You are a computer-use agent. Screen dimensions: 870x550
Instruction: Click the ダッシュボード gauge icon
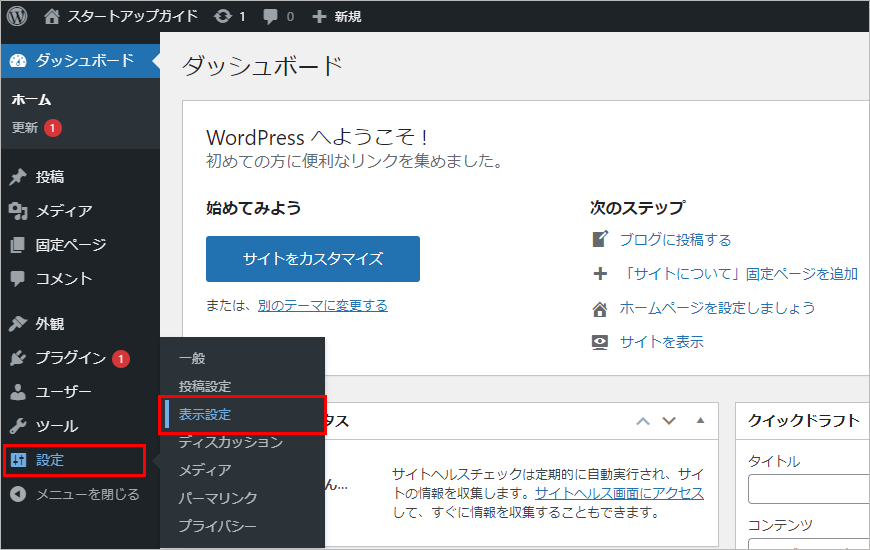point(18,60)
